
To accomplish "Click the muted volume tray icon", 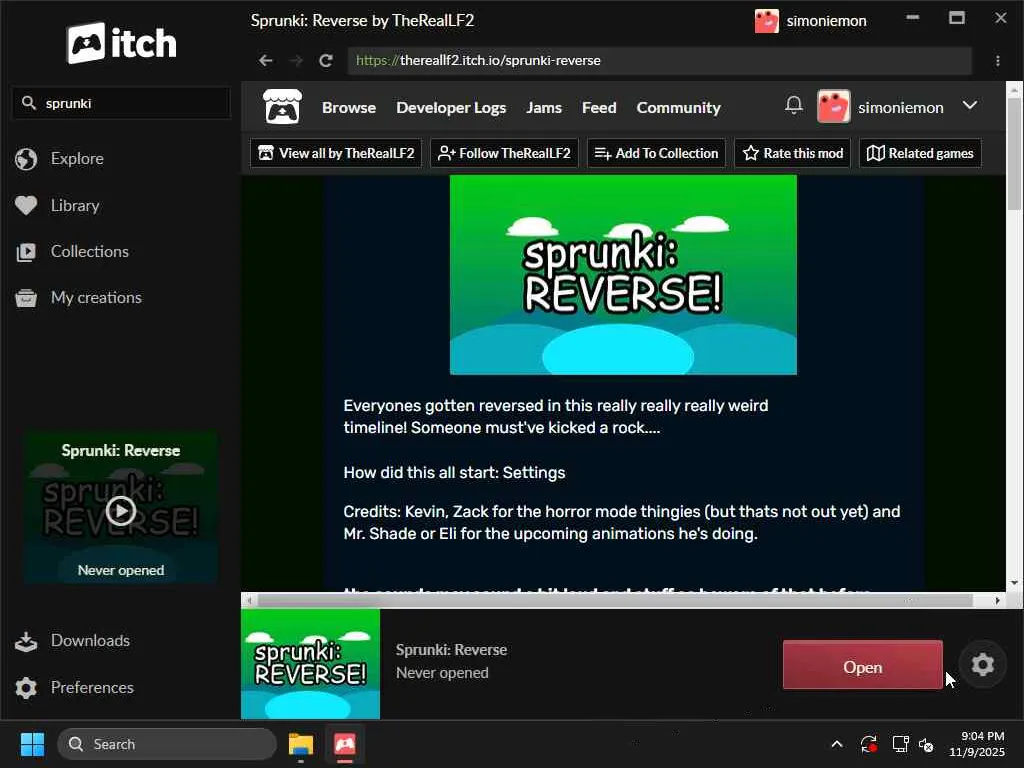I will pos(927,744).
